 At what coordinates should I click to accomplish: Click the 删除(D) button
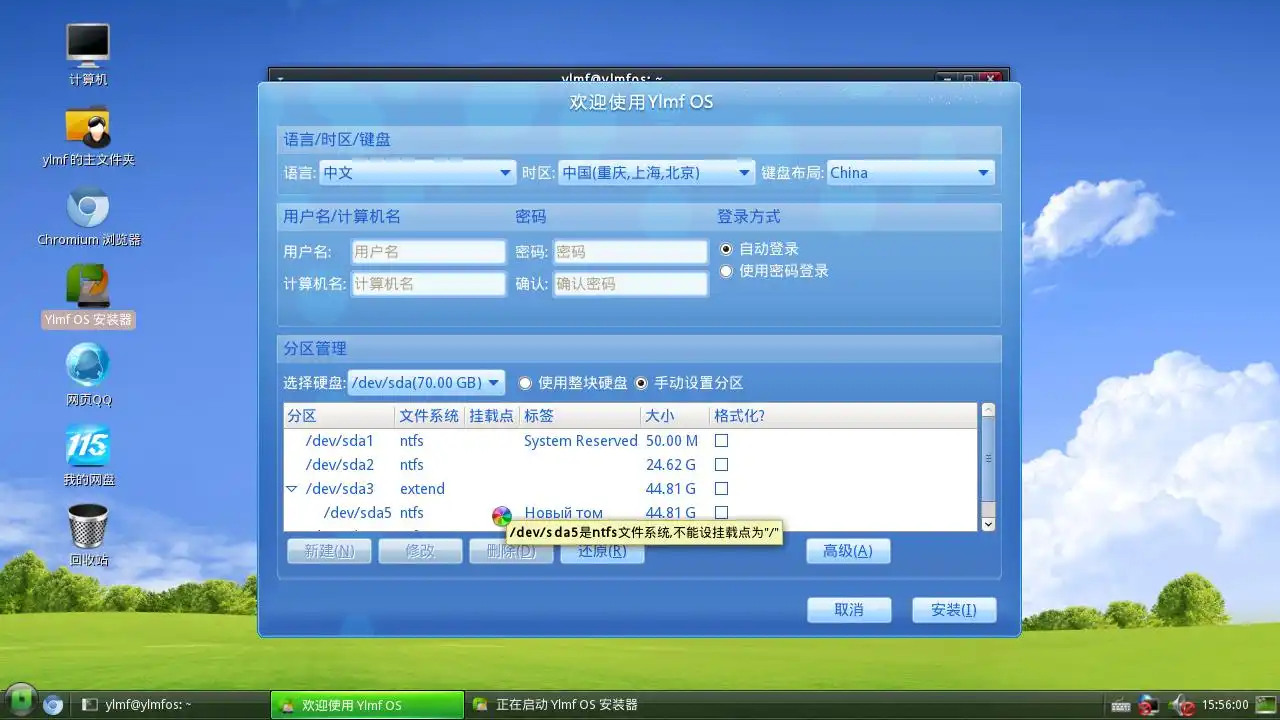click(x=511, y=551)
